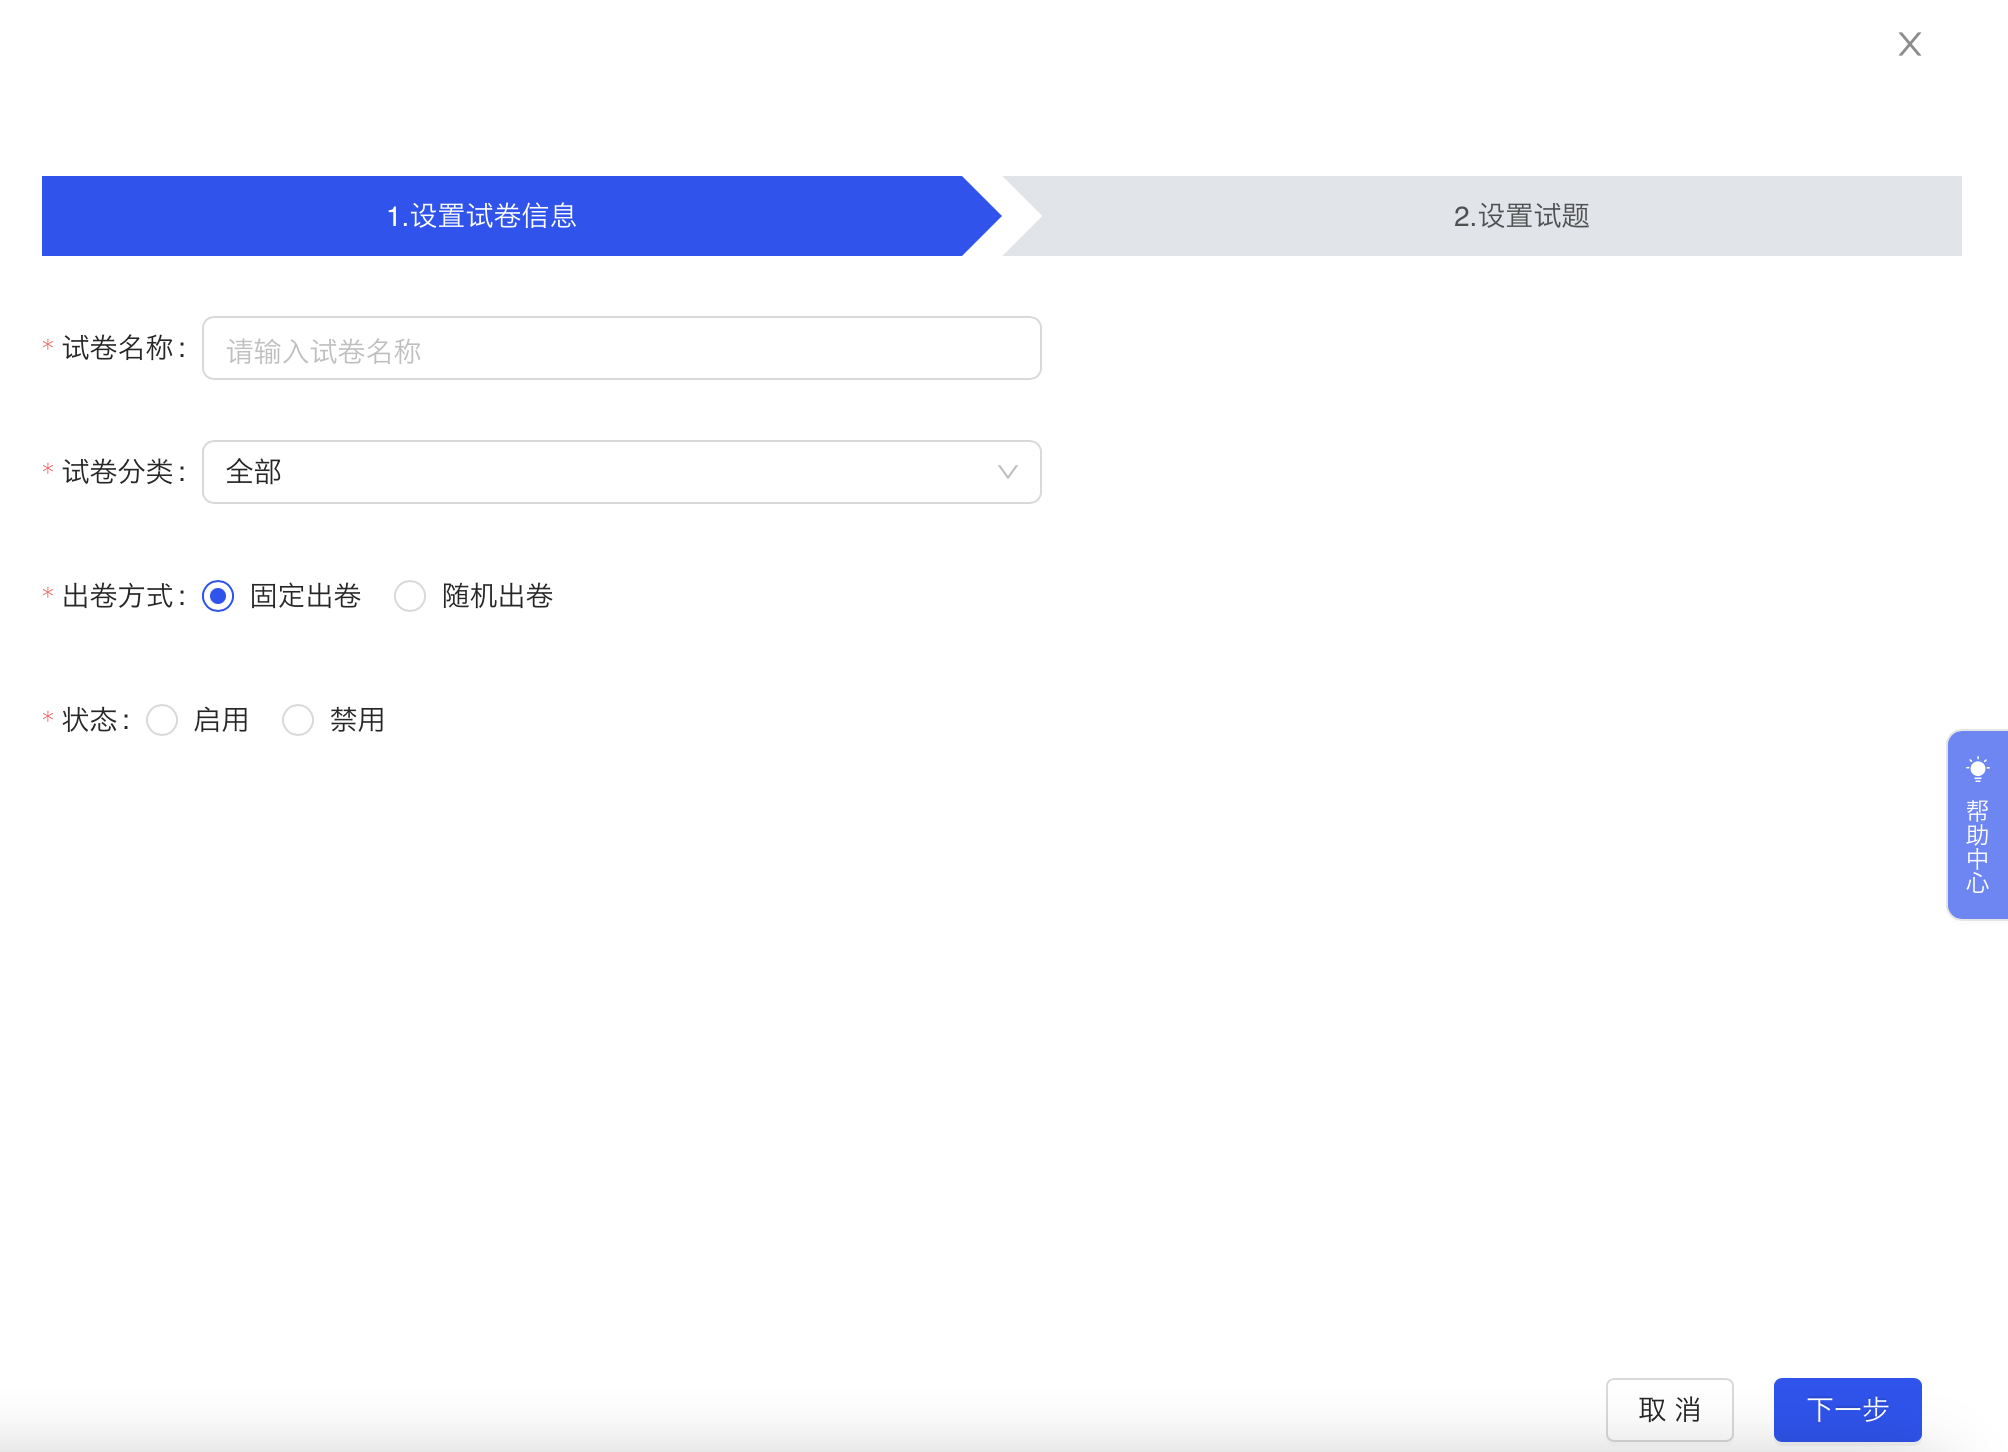Click the 1.设置试卷信息 step tab

521,216
